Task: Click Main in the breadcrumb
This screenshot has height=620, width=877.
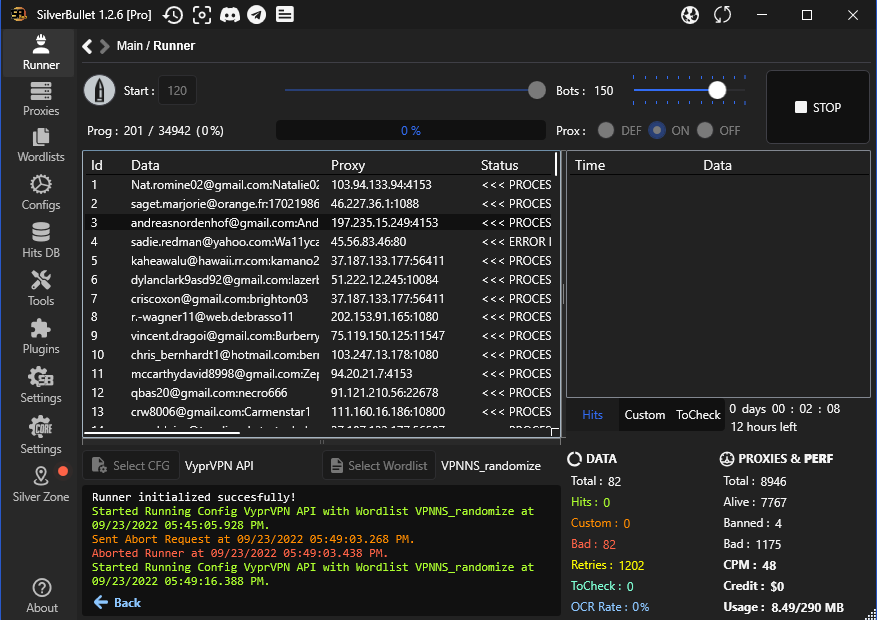Action: click(x=129, y=46)
